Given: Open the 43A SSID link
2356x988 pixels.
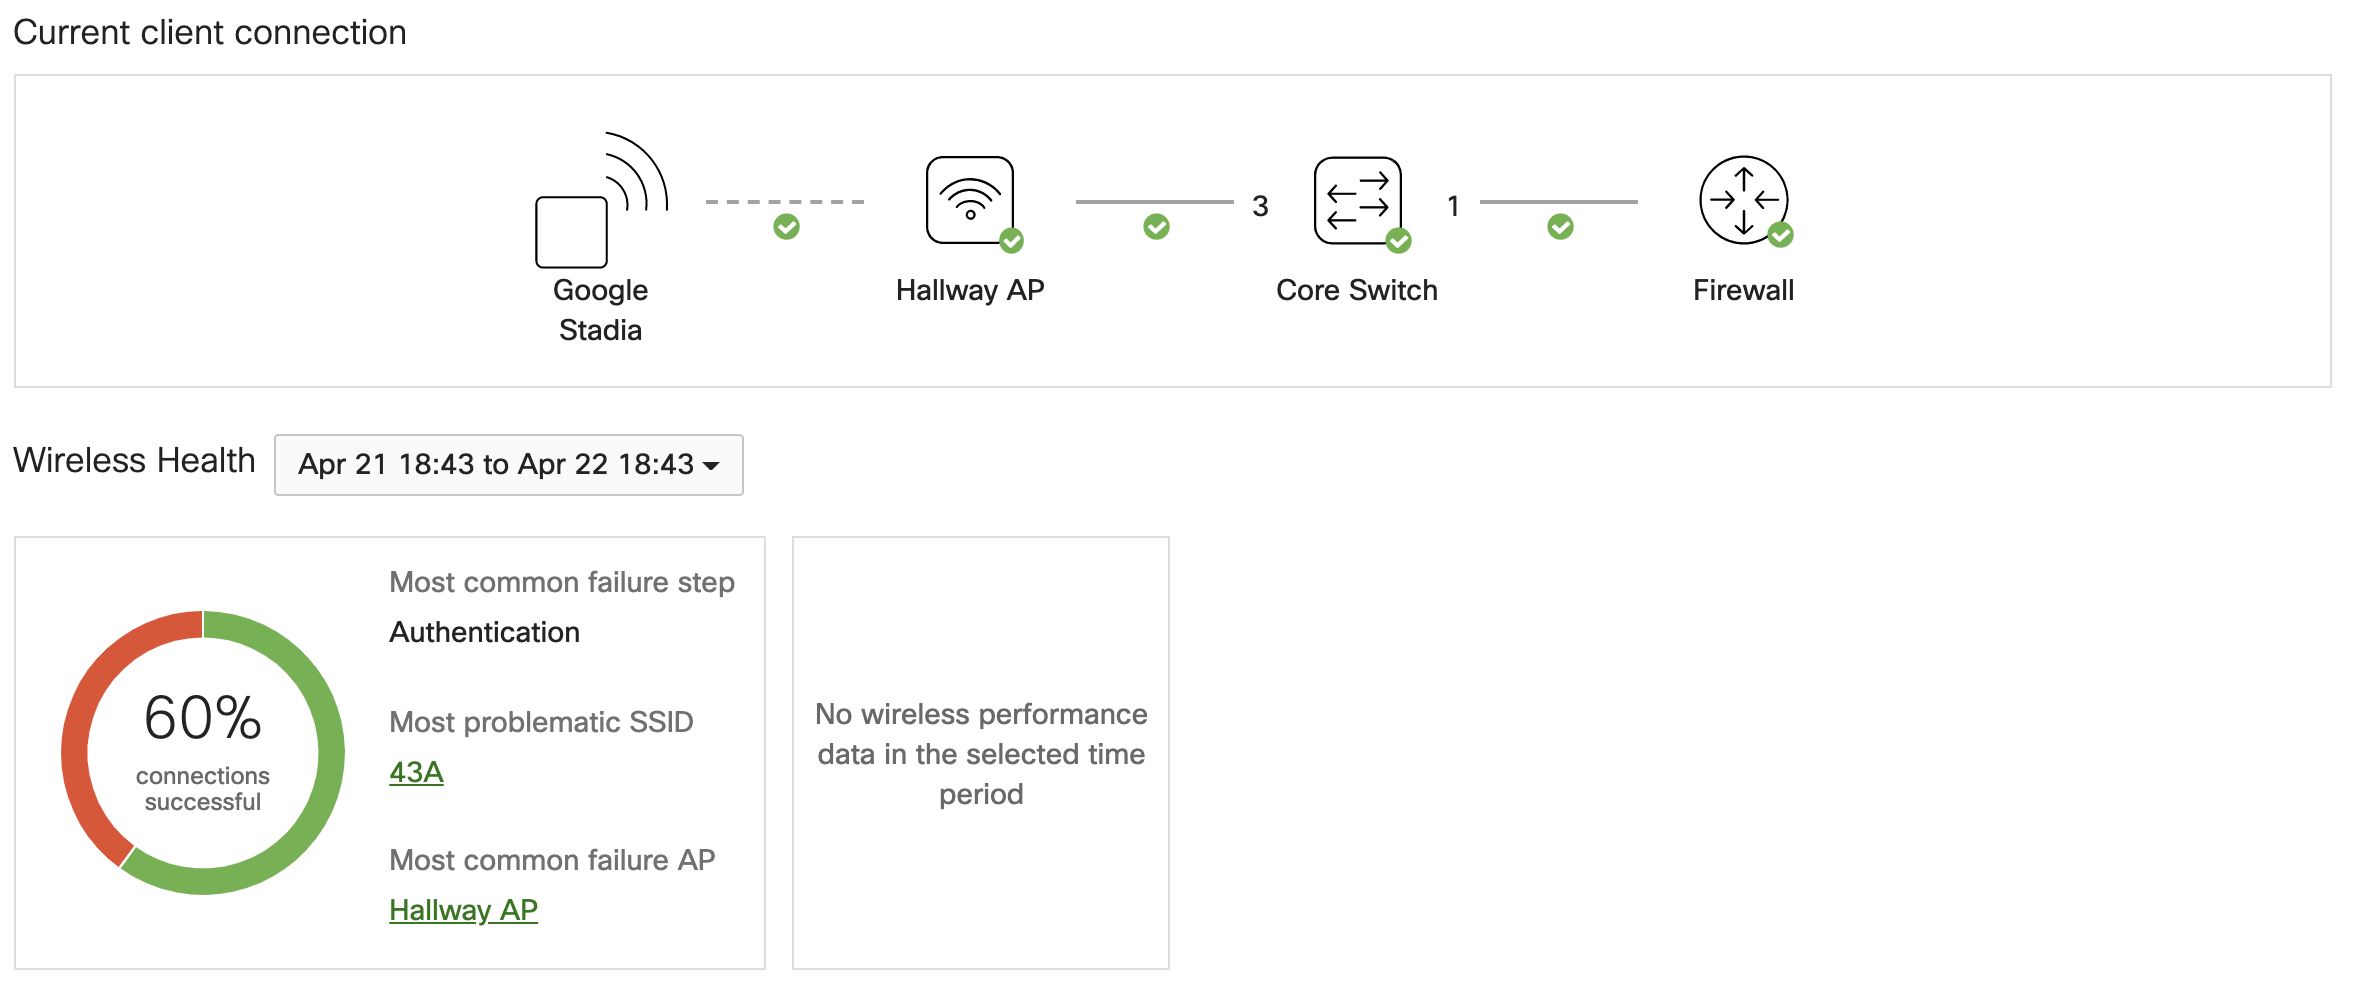Looking at the screenshot, I should tap(416, 772).
